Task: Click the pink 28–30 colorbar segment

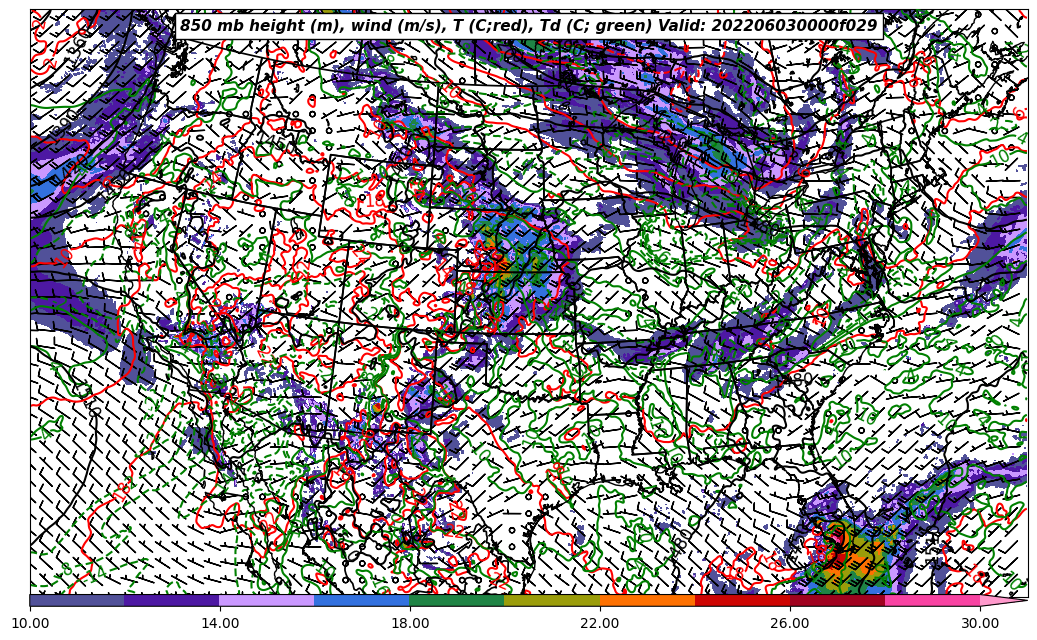Action: tap(933, 600)
